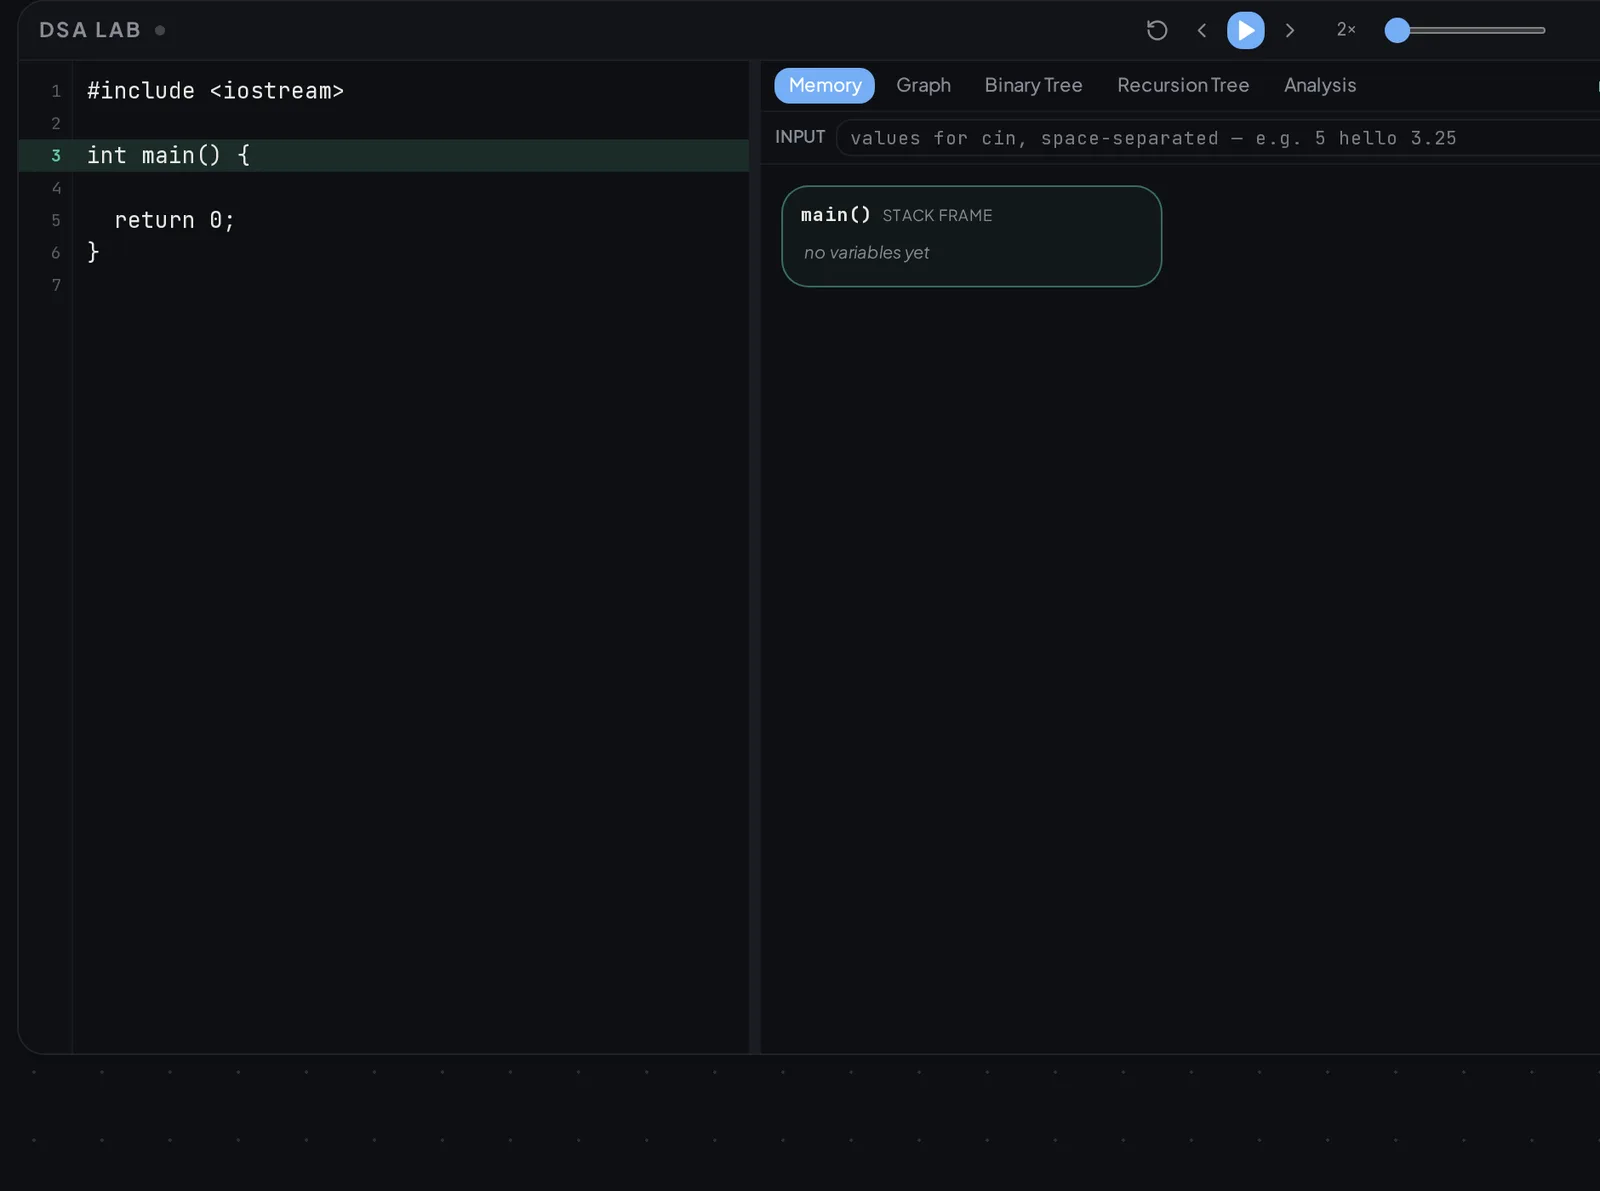1600x1191 pixels.
Task: Click line number 7 in gutter
Action: 56,285
